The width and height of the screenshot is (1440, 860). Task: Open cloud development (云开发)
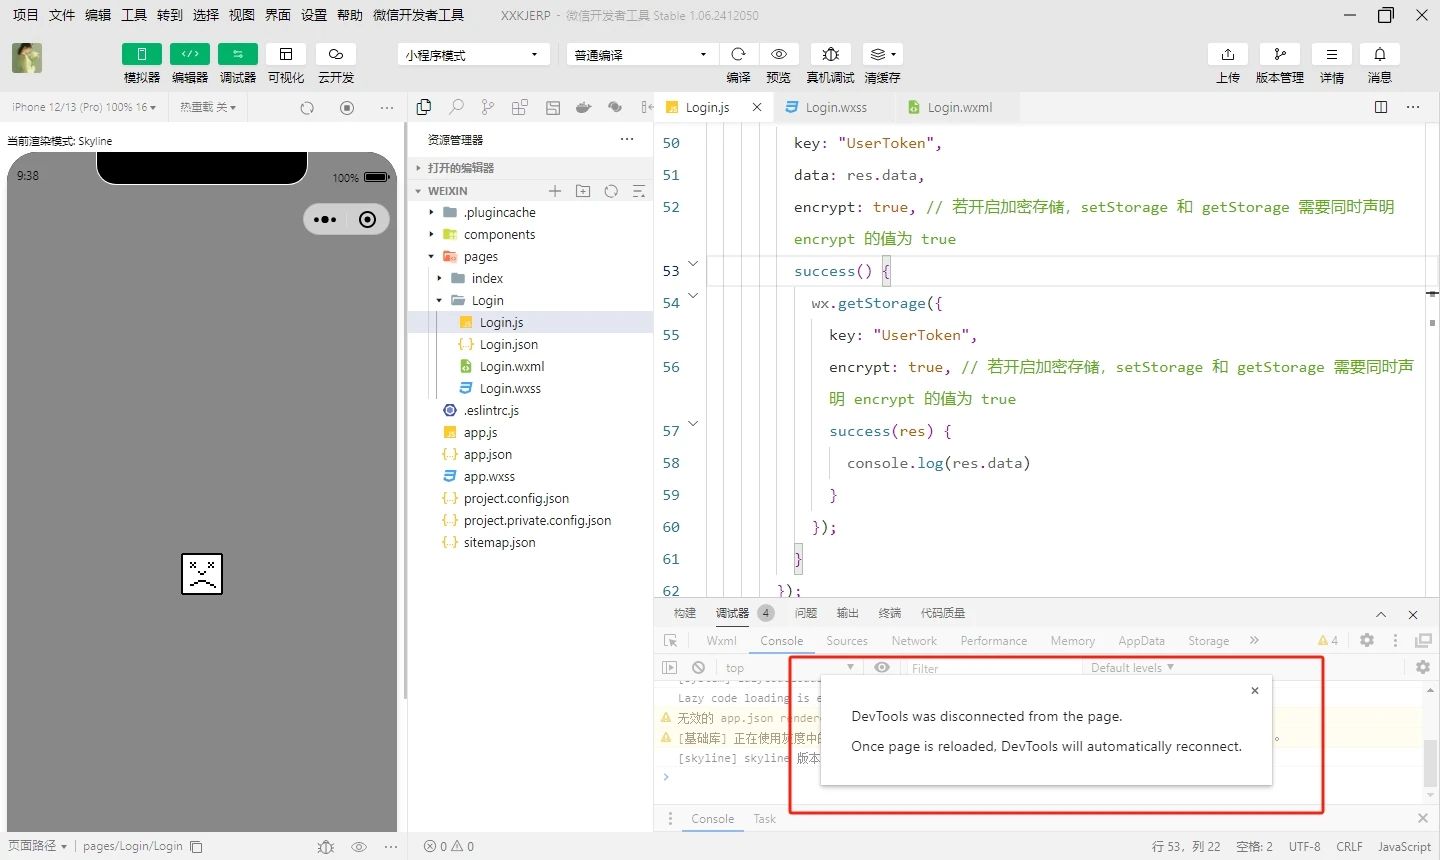pos(336,54)
